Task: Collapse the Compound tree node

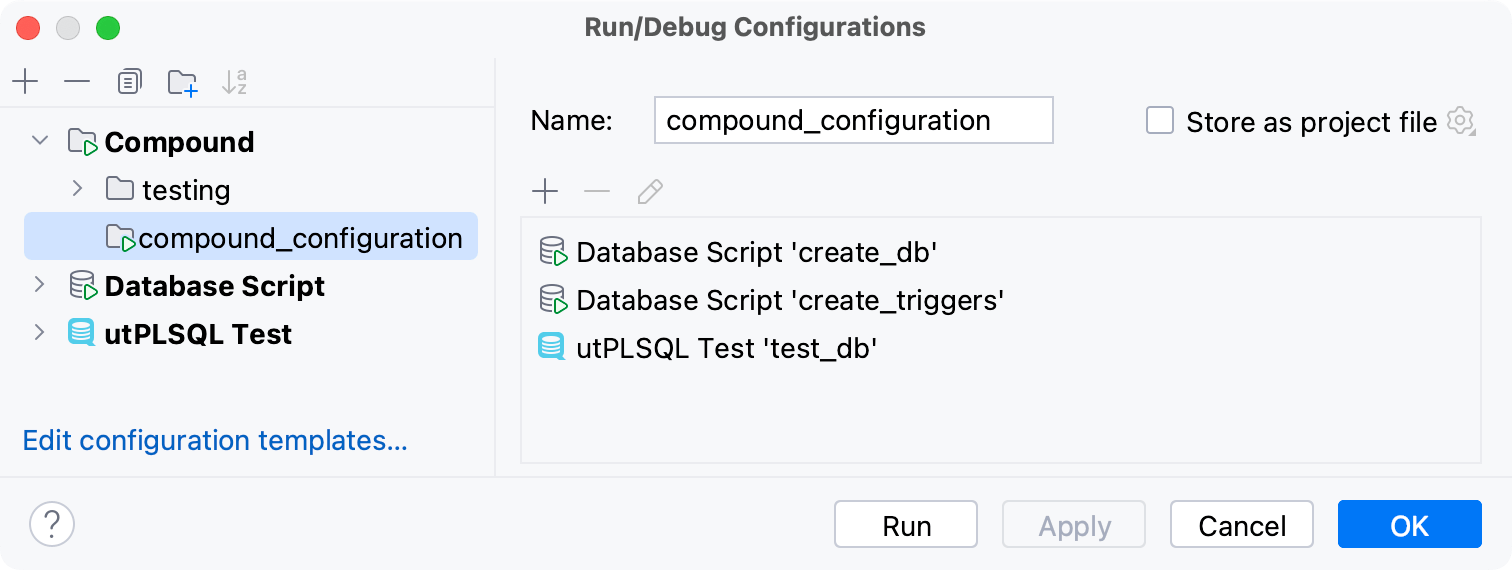Action: (40, 141)
